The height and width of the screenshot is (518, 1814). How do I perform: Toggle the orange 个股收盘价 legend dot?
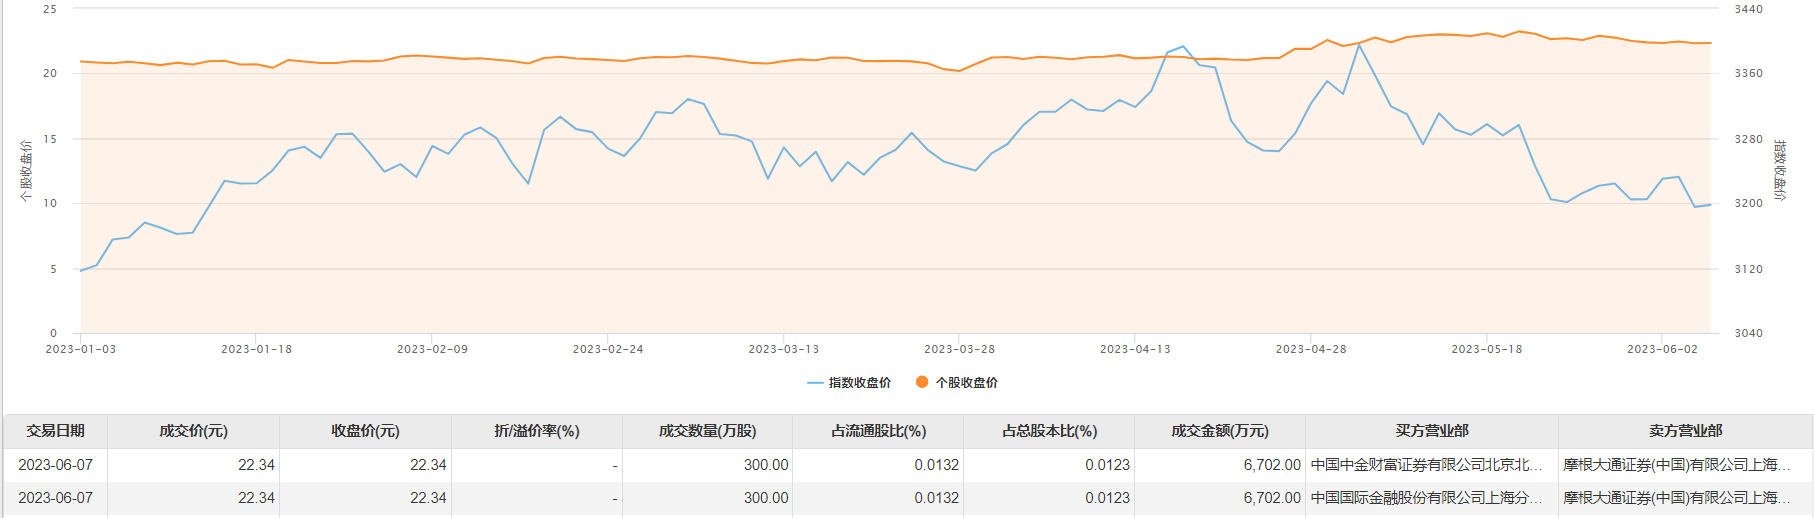(922, 382)
